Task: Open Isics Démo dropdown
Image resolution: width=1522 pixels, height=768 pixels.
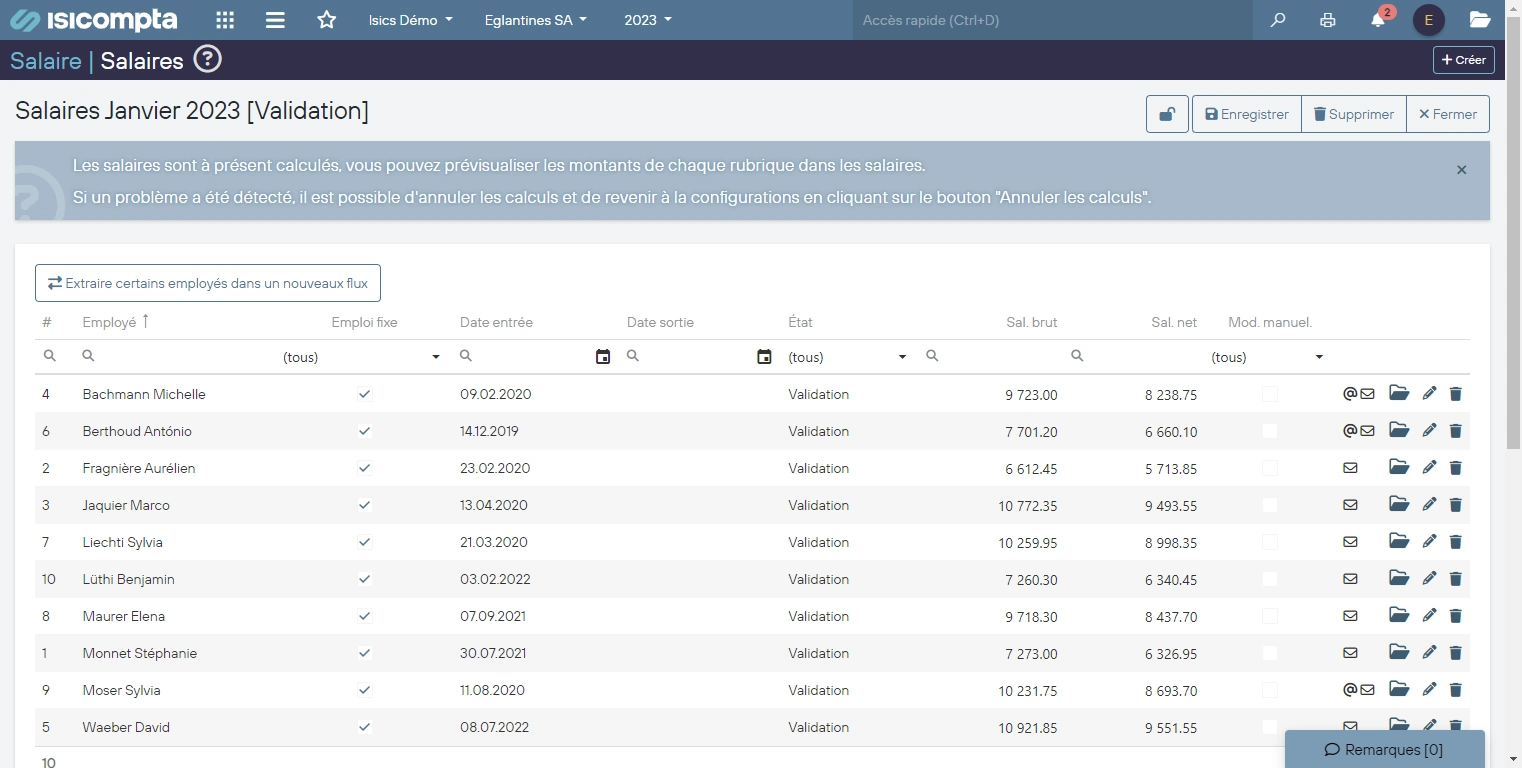Action: pos(410,20)
